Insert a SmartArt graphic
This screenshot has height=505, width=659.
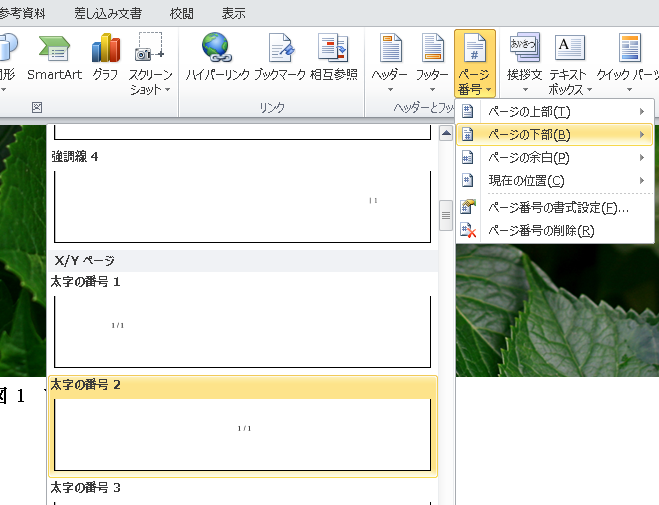tap(54, 58)
